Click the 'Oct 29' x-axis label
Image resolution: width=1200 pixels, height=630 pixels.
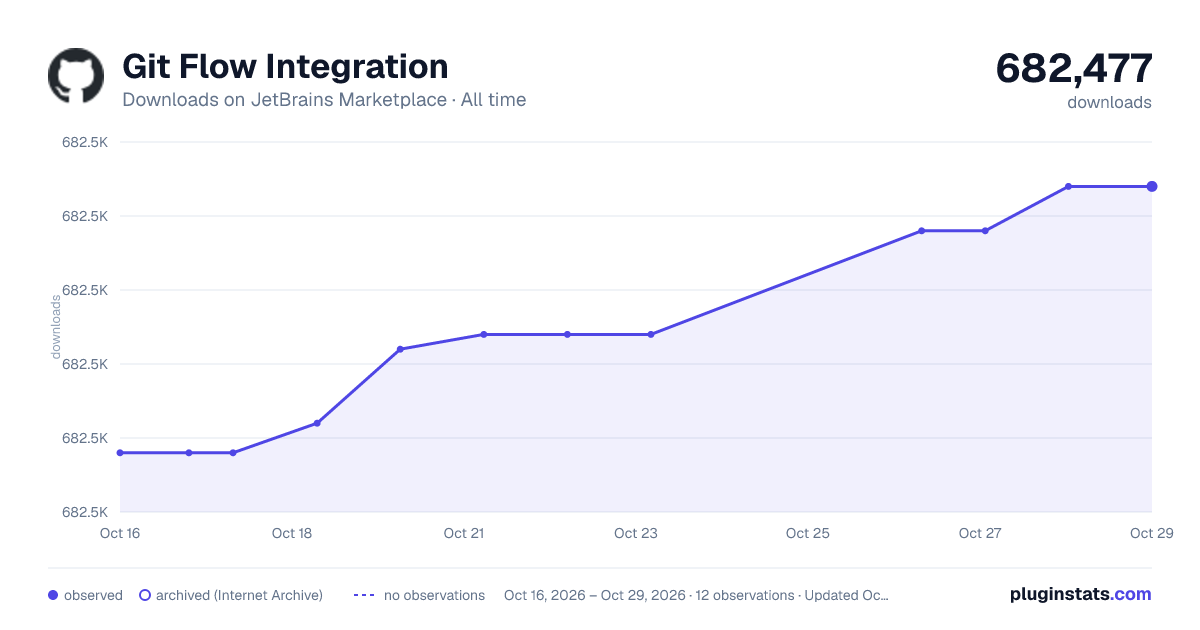[x=1150, y=533]
